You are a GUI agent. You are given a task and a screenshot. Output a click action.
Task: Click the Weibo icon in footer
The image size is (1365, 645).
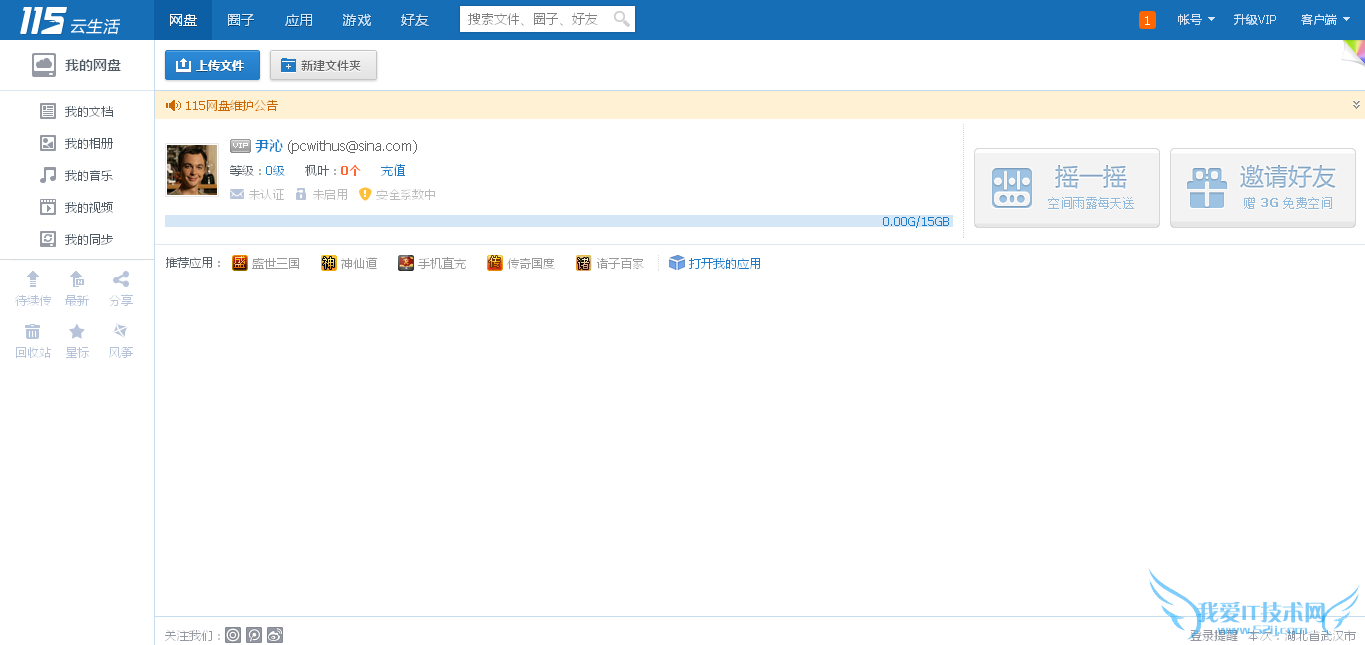coord(275,635)
